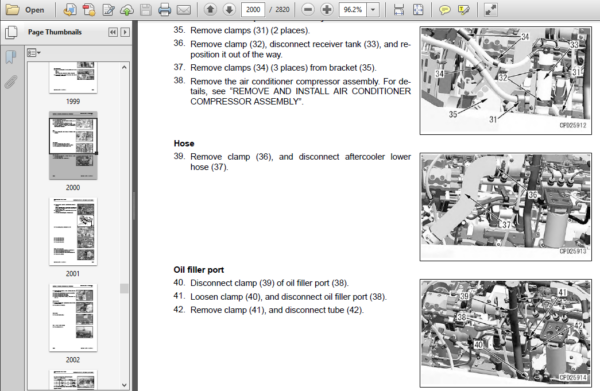Click the Page Thumbnails panel icon

(11, 32)
